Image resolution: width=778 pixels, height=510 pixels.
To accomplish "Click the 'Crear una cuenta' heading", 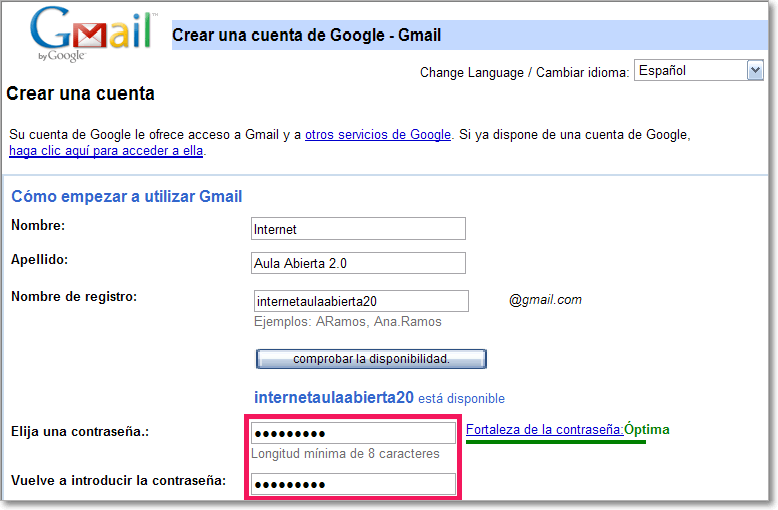I will click(x=80, y=93).
